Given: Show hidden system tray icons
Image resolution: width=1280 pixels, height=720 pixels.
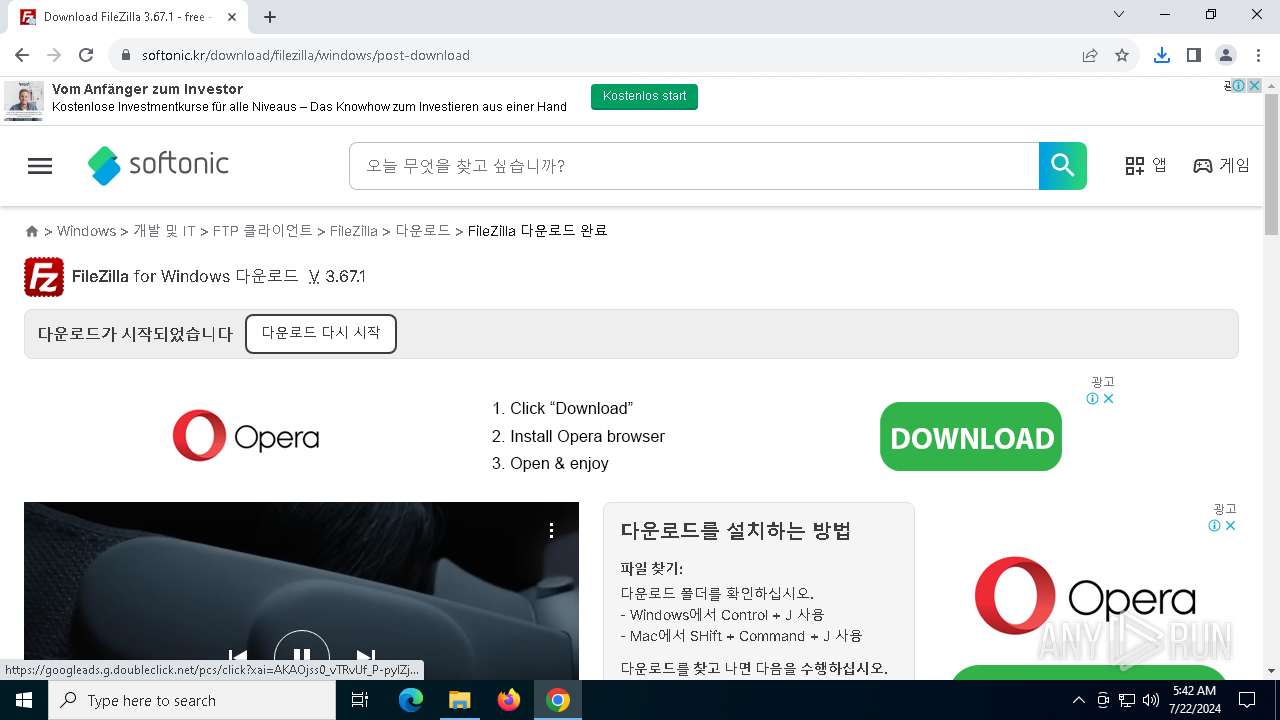Looking at the screenshot, I should (x=1078, y=700).
